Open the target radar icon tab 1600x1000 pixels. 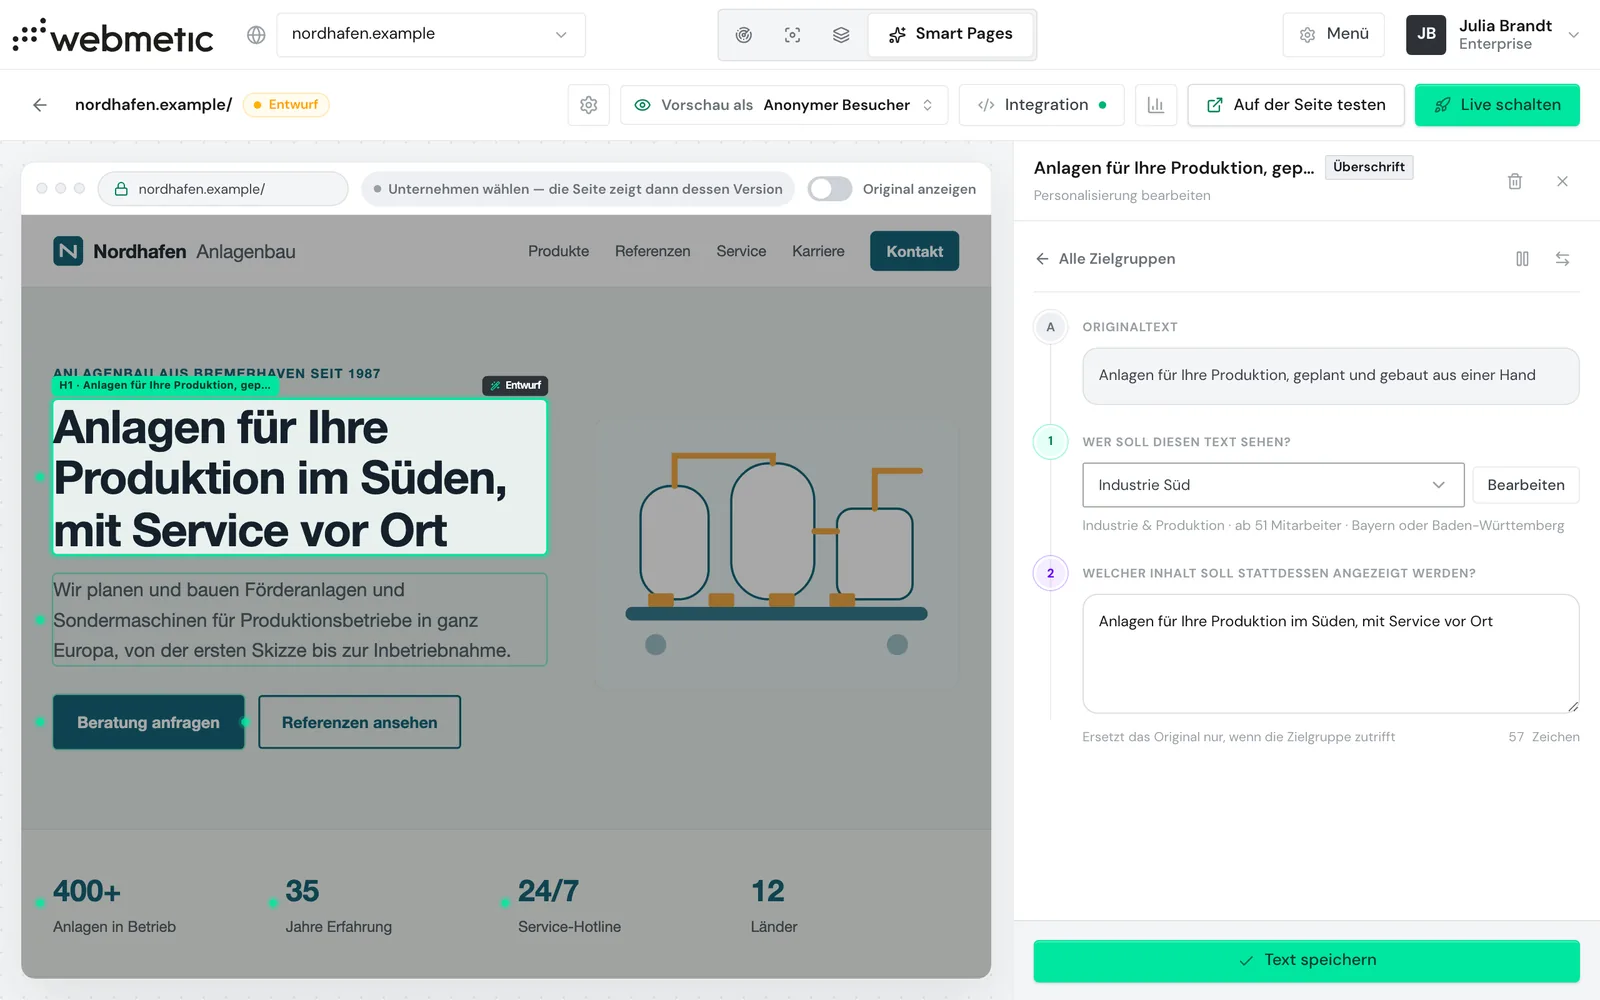point(744,35)
